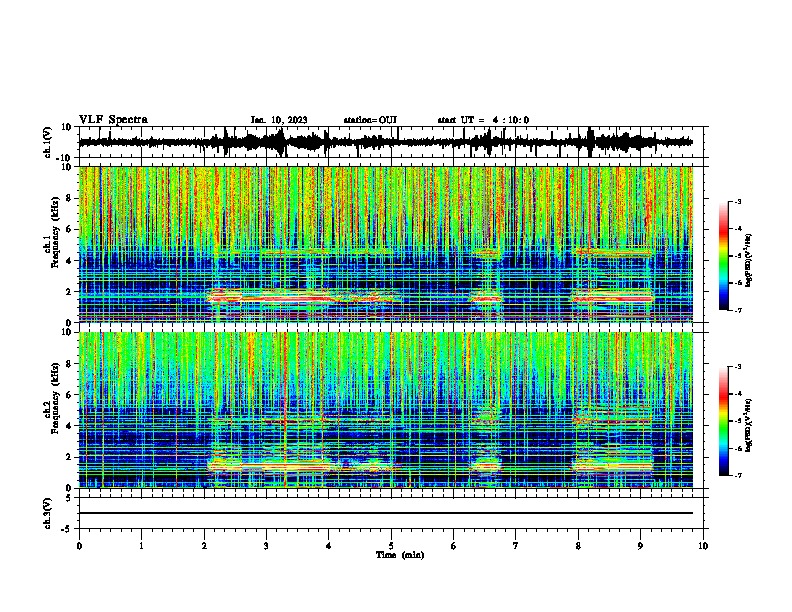Click the ch.1 spectrogram color scale bar
Viewport: 792px width, 612px height.
[x=724, y=256]
